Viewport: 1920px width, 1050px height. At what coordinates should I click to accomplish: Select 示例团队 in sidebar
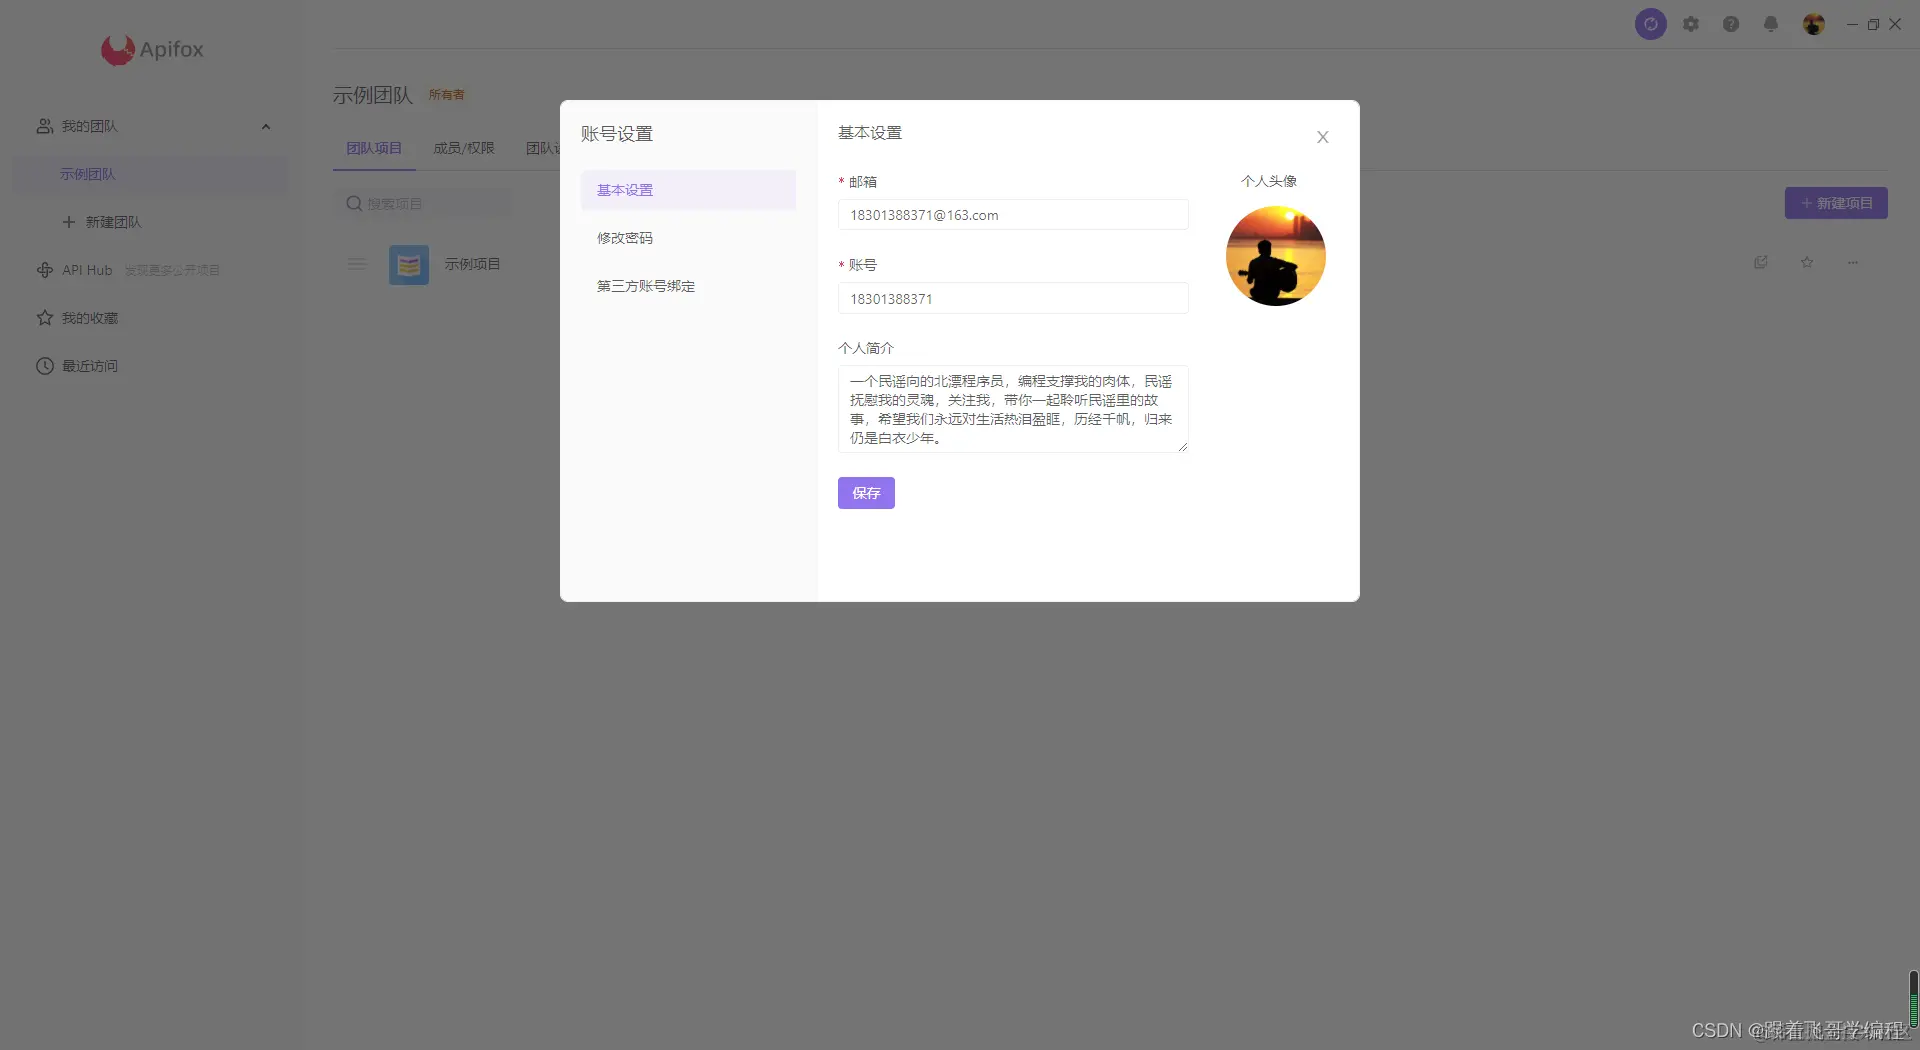tap(150, 174)
